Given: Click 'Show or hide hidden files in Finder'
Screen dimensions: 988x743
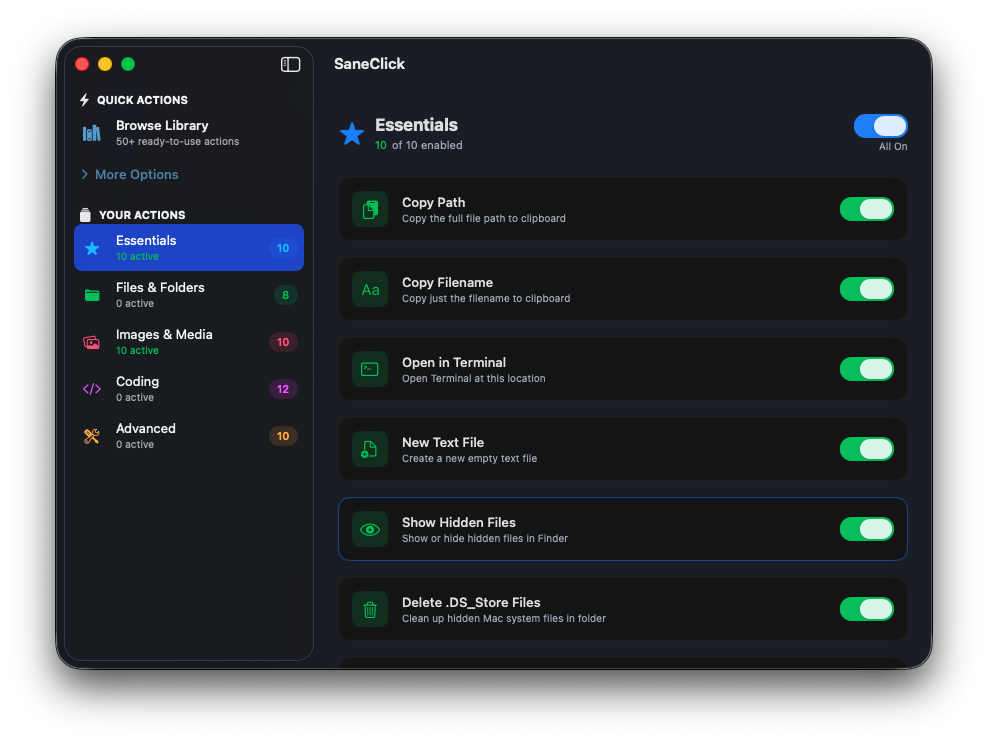Looking at the screenshot, I should tap(485, 539).
